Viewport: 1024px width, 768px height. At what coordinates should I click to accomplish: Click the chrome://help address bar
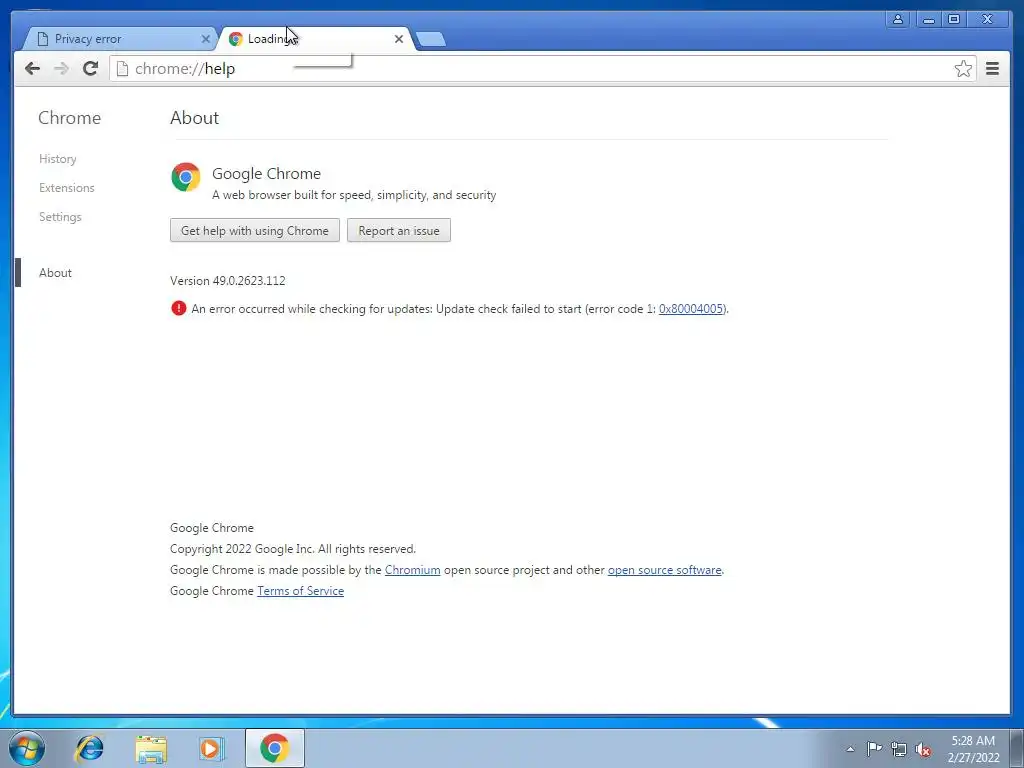pos(542,69)
